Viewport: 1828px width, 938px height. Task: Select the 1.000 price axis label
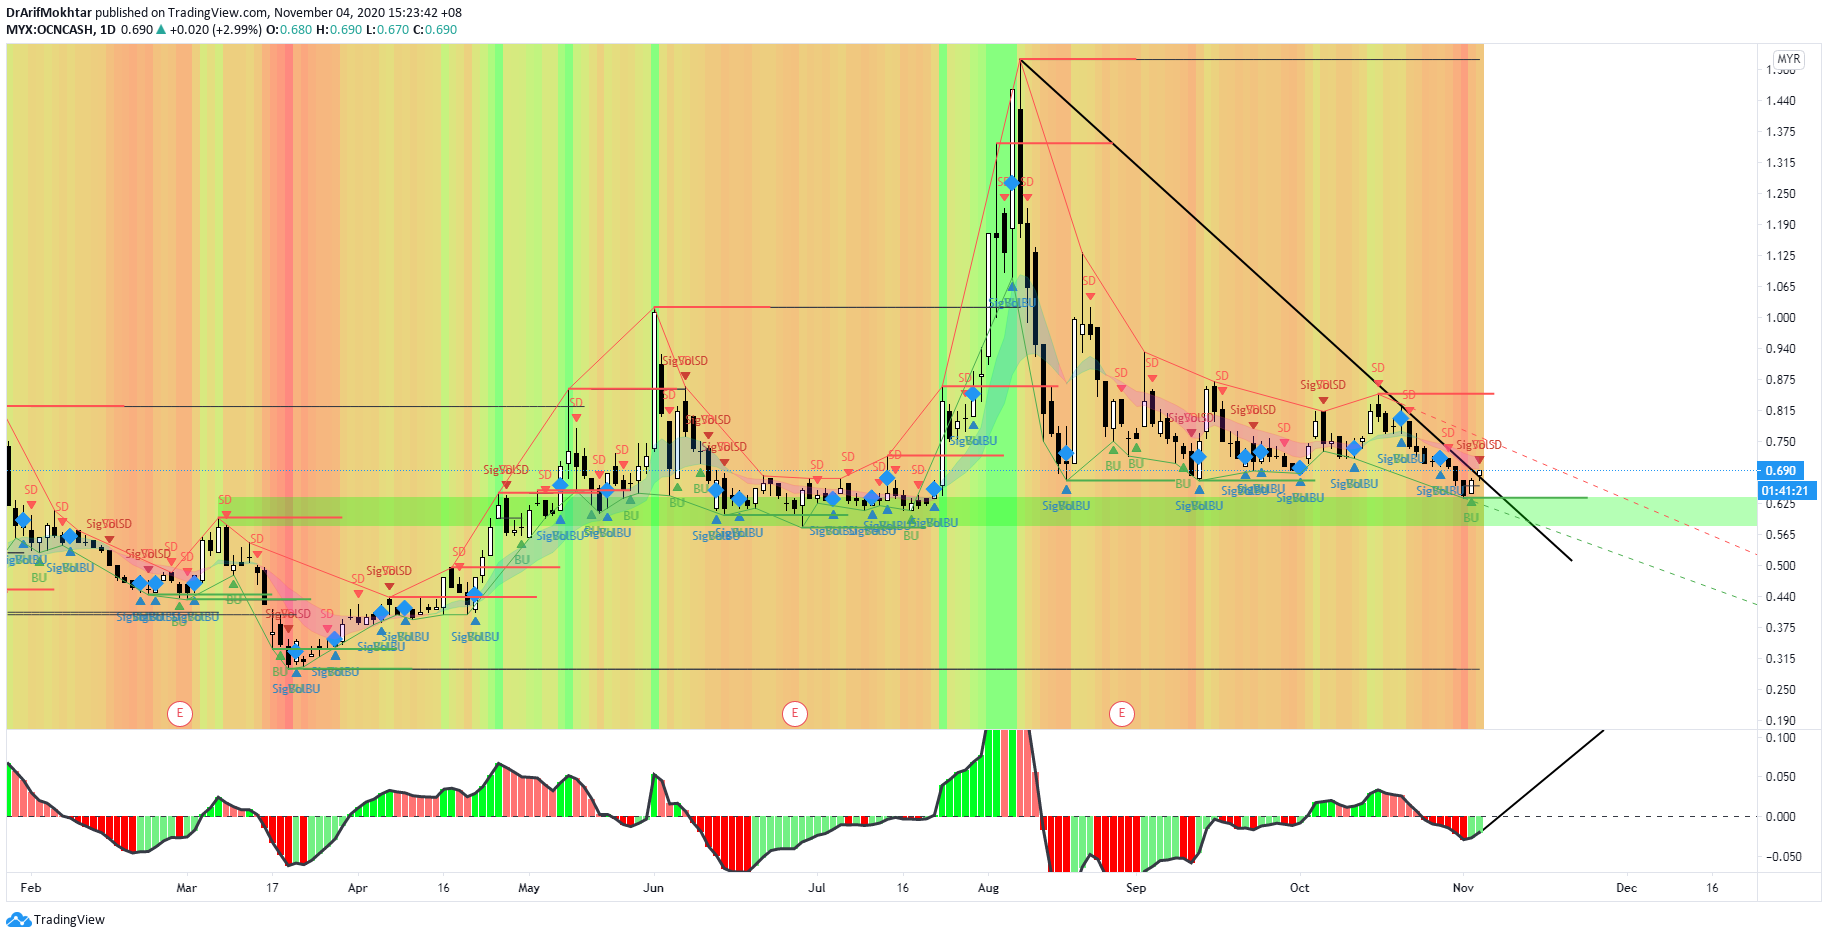pyautogui.click(x=1780, y=318)
